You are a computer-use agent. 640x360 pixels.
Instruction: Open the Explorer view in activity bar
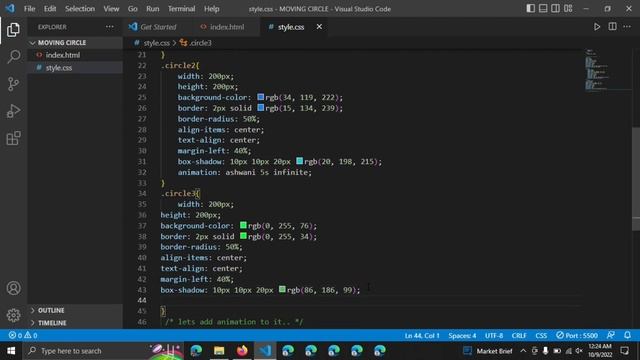13,30
